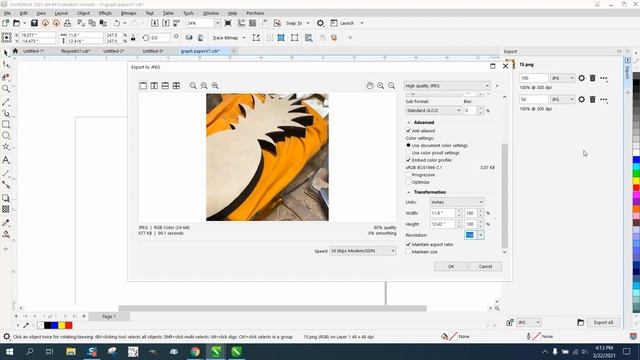This screenshot has width=640, height=360.
Task: Open the High quality JPEG preset dropdown
Action: pyautogui.click(x=447, y=86)
